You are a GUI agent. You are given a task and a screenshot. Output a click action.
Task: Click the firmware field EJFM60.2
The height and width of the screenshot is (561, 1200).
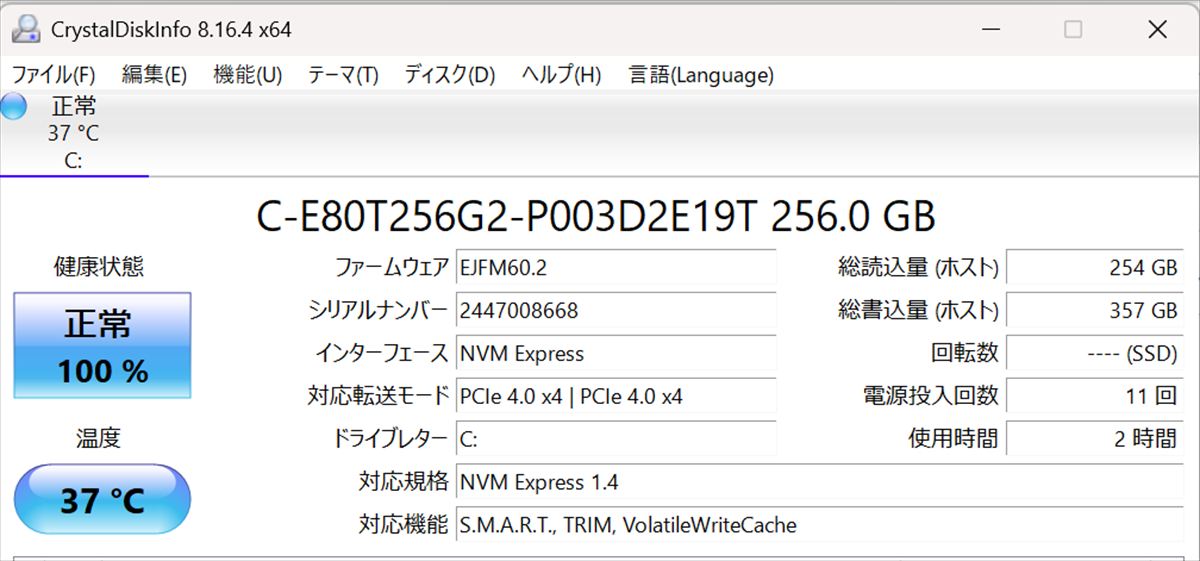coord(615,268)
